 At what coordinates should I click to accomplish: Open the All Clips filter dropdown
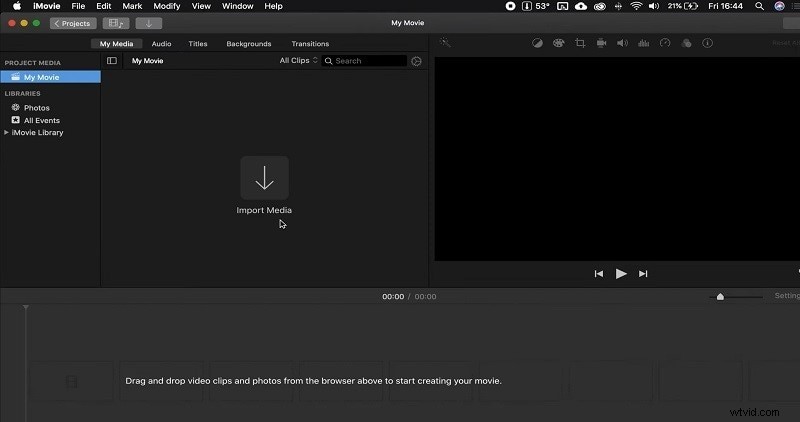click(298, 60)
